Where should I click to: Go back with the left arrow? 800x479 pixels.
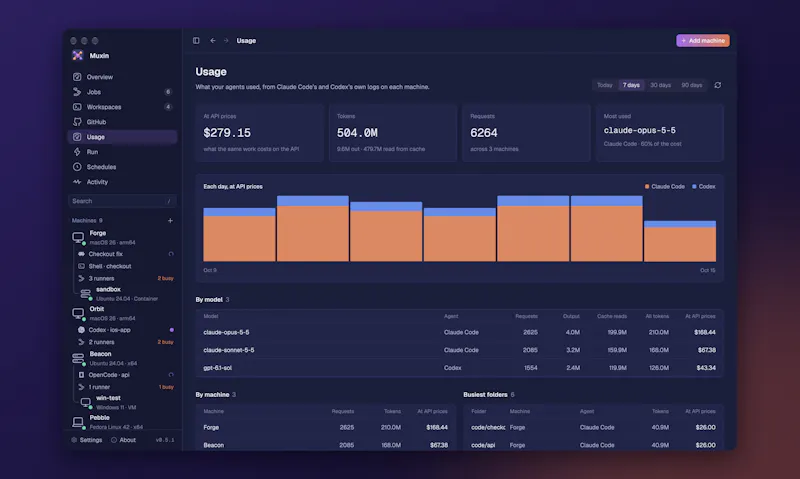coord(213,40)
